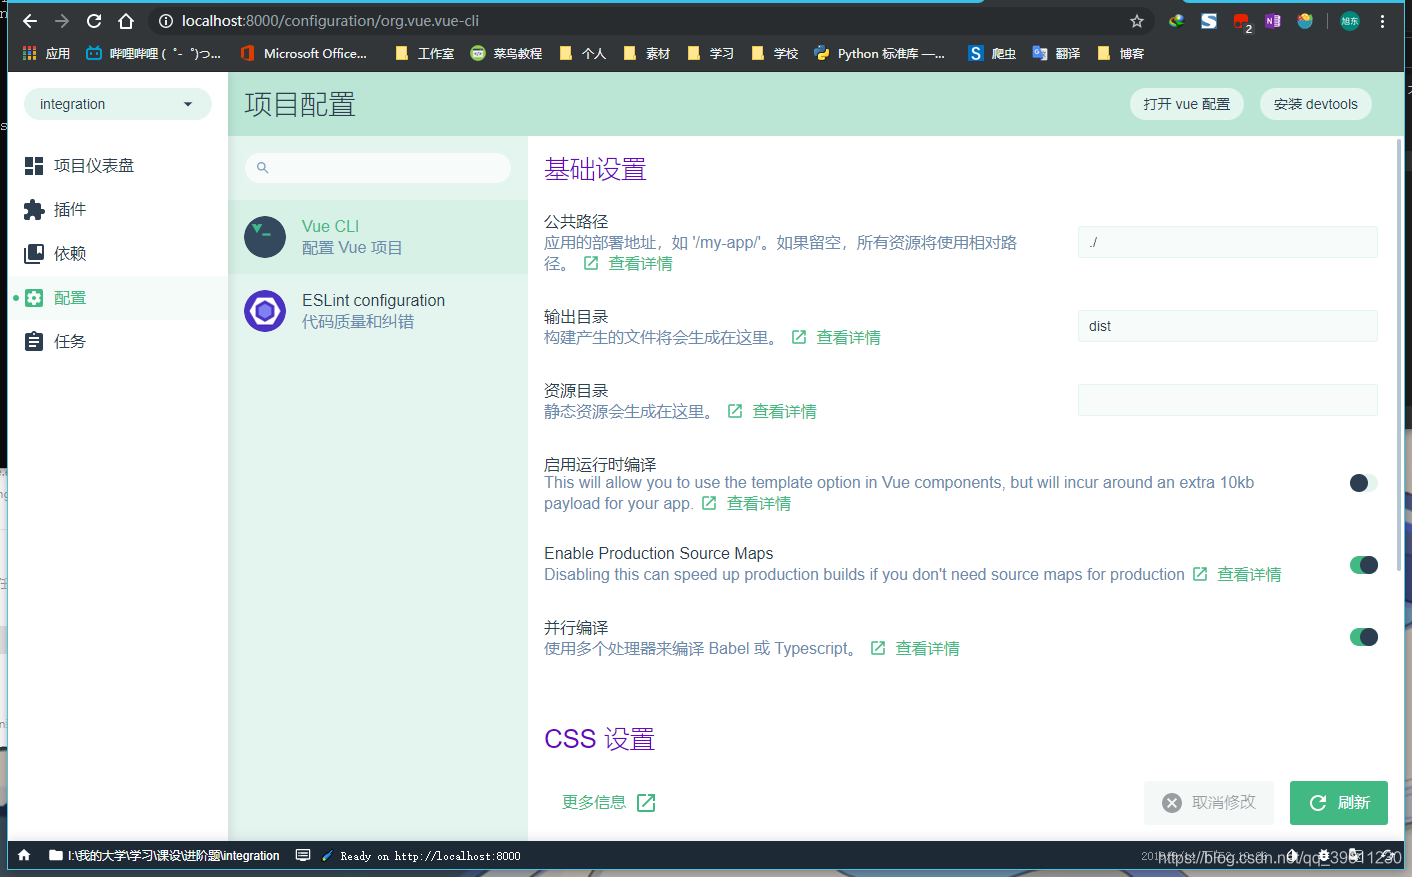Click the 取消修改 cancel changes button
This screenshot has width=1412, height=877.
pos(1209,803)
